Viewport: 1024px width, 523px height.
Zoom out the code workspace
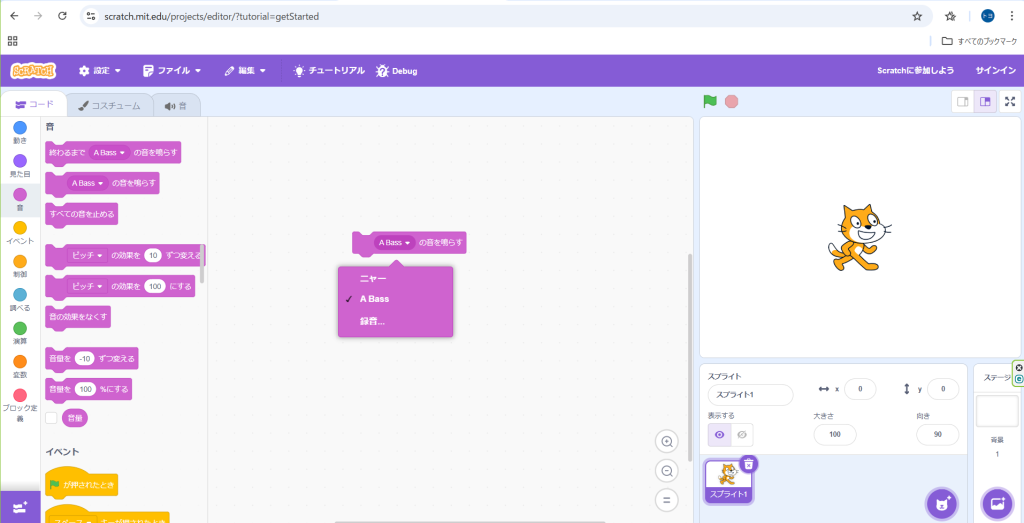click(x=667, y=470)
